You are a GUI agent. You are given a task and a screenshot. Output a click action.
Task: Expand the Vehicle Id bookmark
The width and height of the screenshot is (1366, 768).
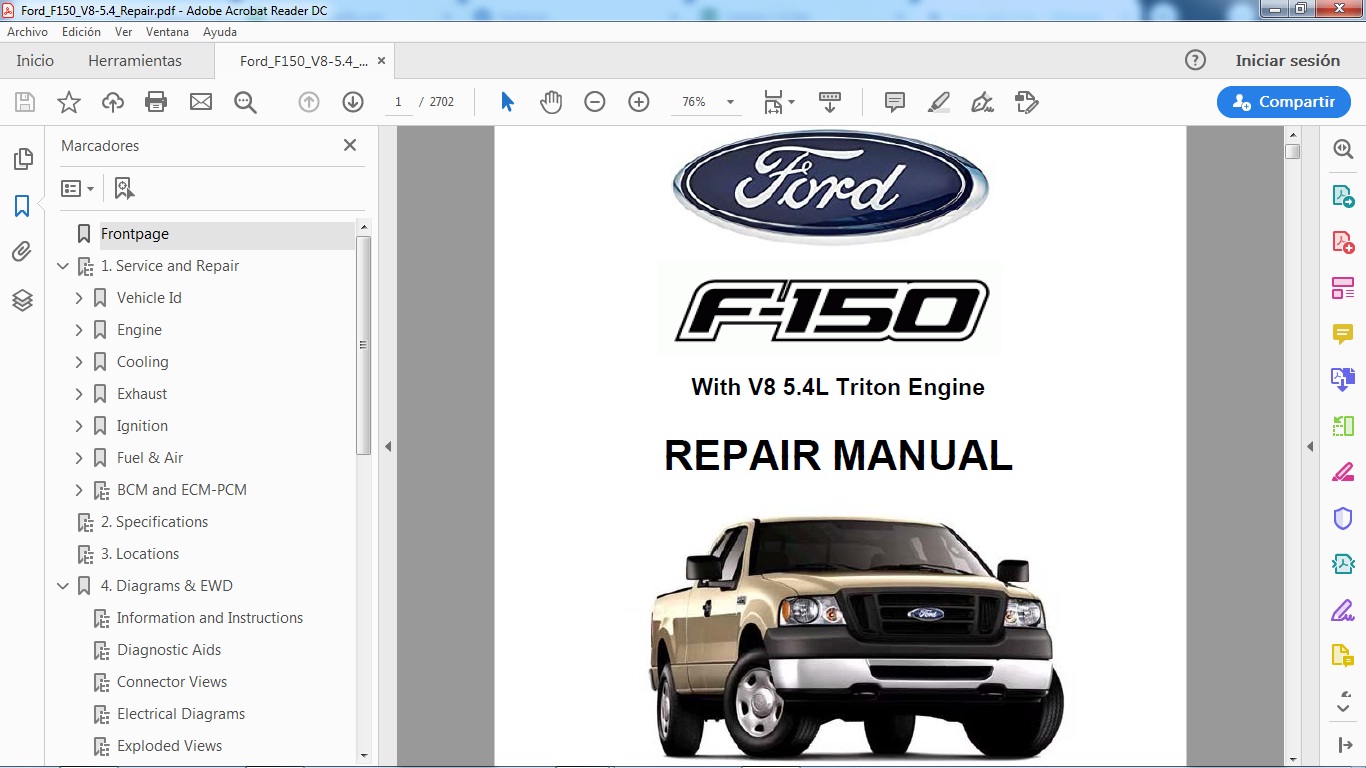point(79,298)
